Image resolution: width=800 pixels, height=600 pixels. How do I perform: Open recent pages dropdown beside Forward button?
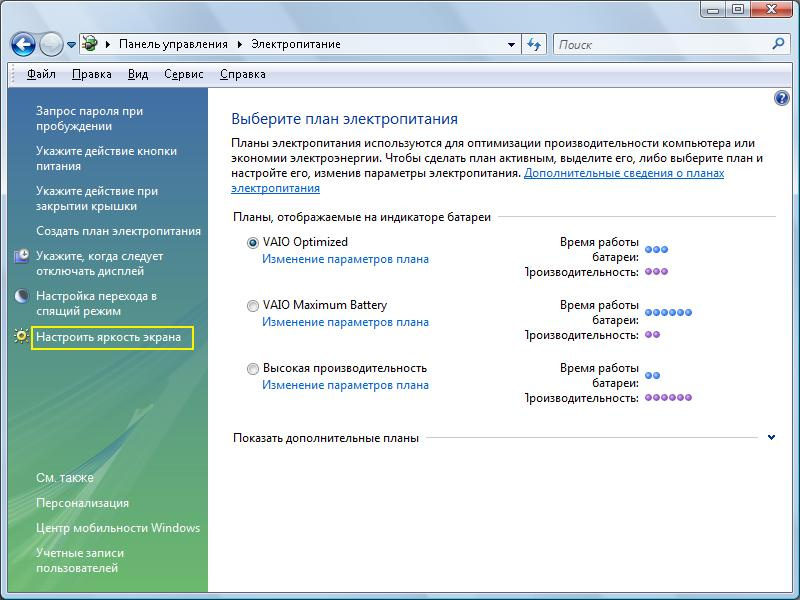tap(72, 46)
